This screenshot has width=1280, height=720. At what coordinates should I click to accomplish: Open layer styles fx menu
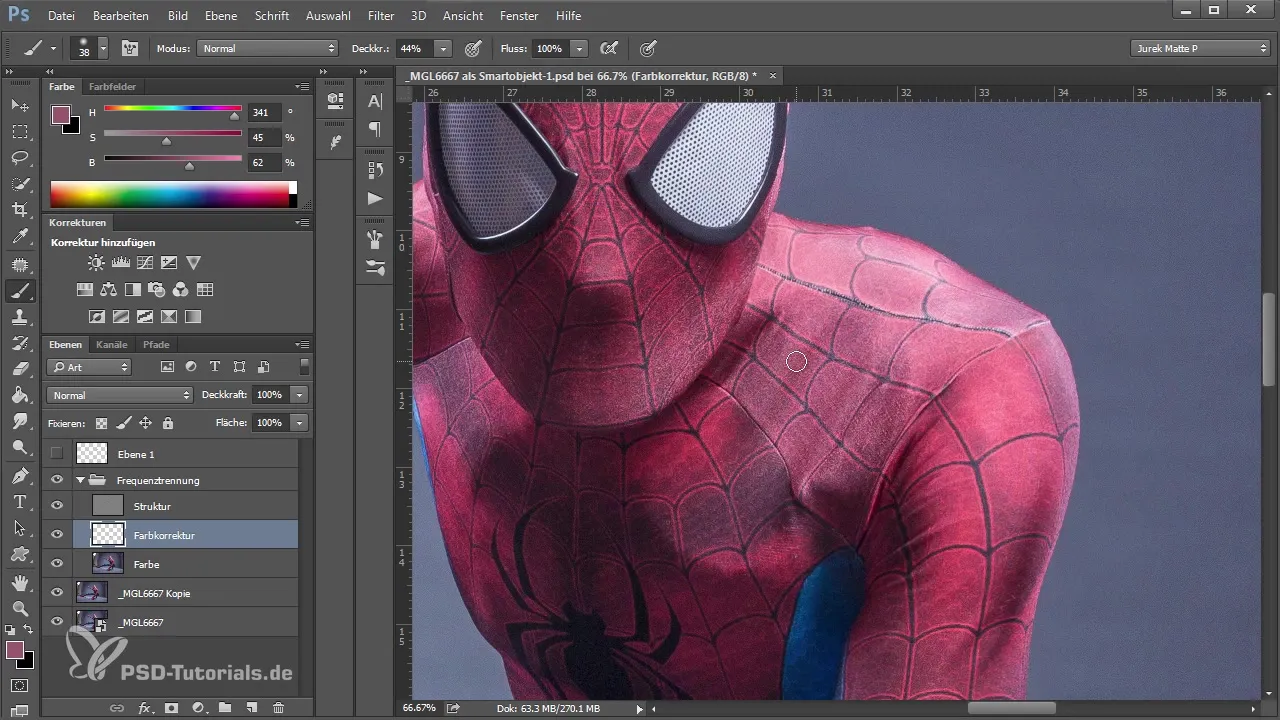(x=144, y=708)
